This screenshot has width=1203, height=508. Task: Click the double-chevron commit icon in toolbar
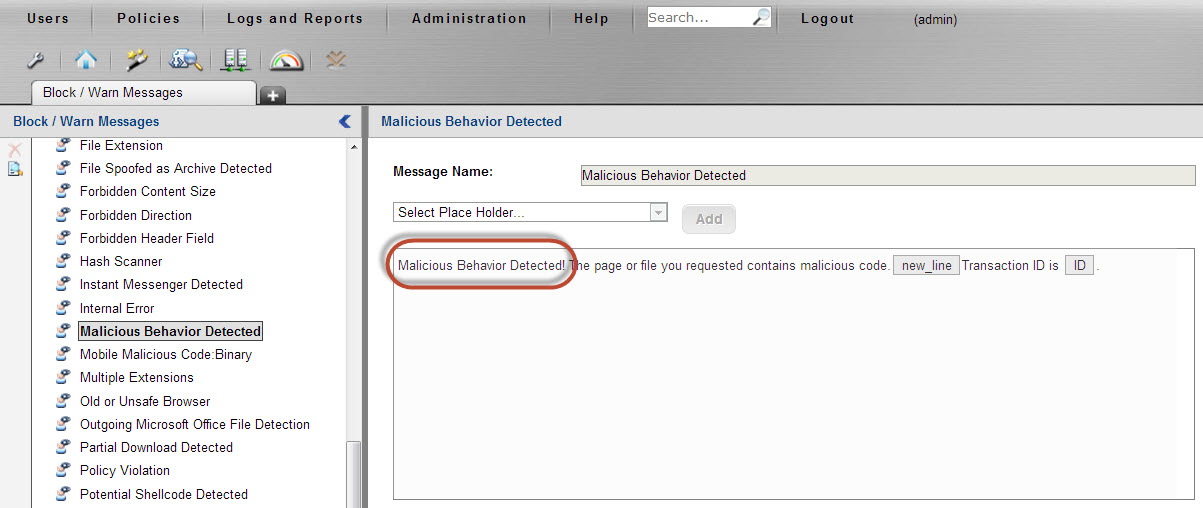click(x=336, y=61)
